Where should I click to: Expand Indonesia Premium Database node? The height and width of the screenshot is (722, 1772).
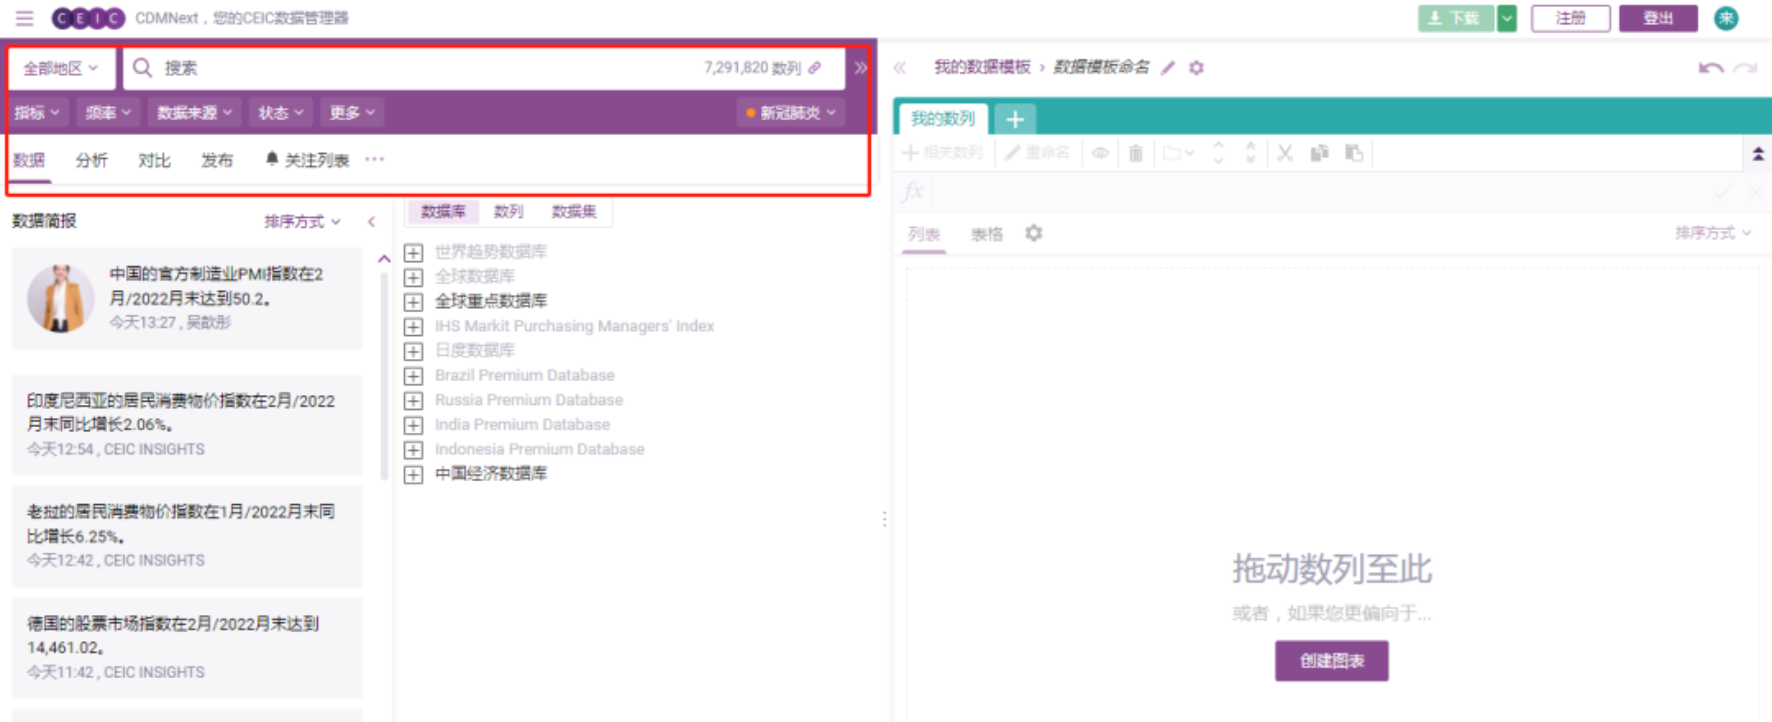(413, 450)
